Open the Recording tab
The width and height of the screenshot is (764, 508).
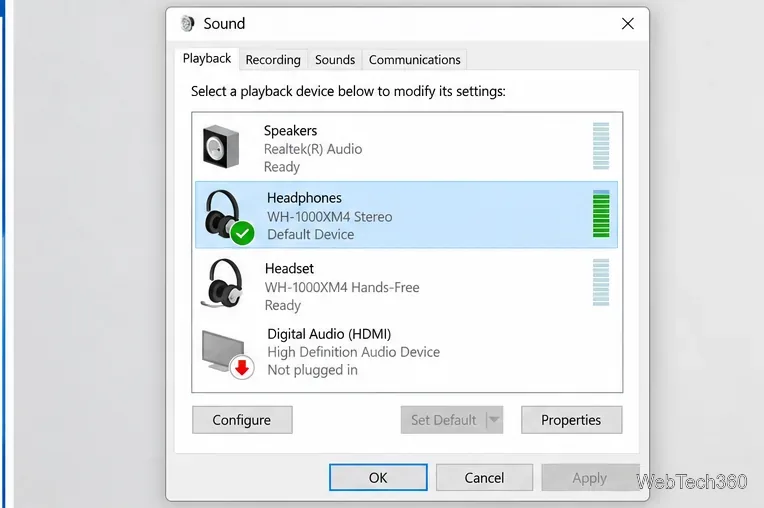pos(273,59)
